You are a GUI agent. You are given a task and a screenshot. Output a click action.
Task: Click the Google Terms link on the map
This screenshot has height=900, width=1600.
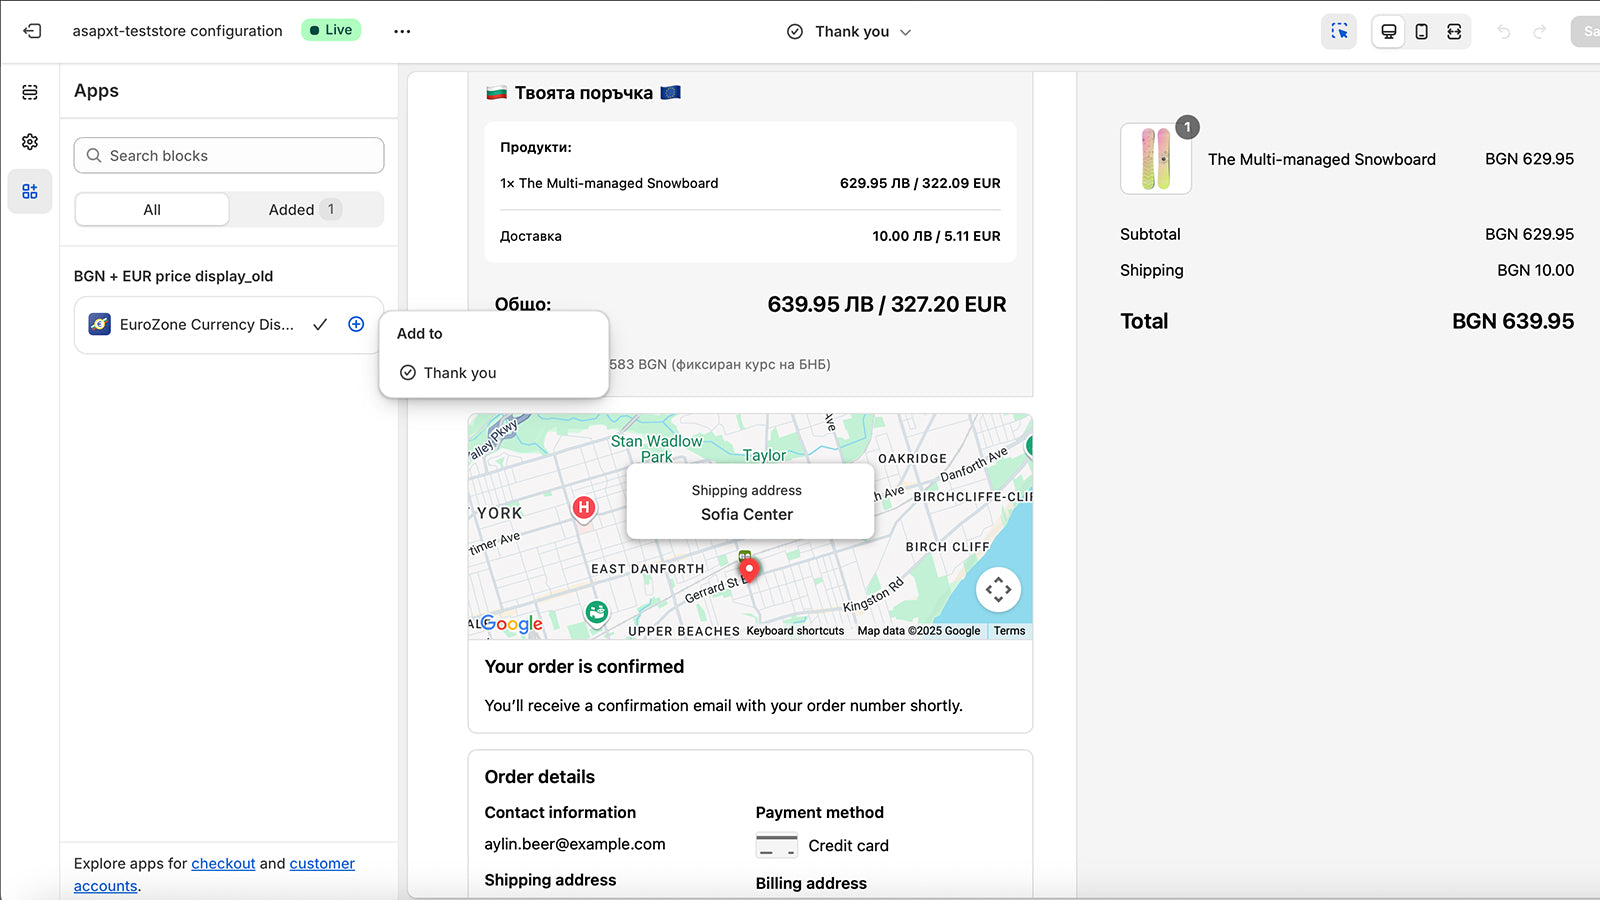(x=1009, y=631)
